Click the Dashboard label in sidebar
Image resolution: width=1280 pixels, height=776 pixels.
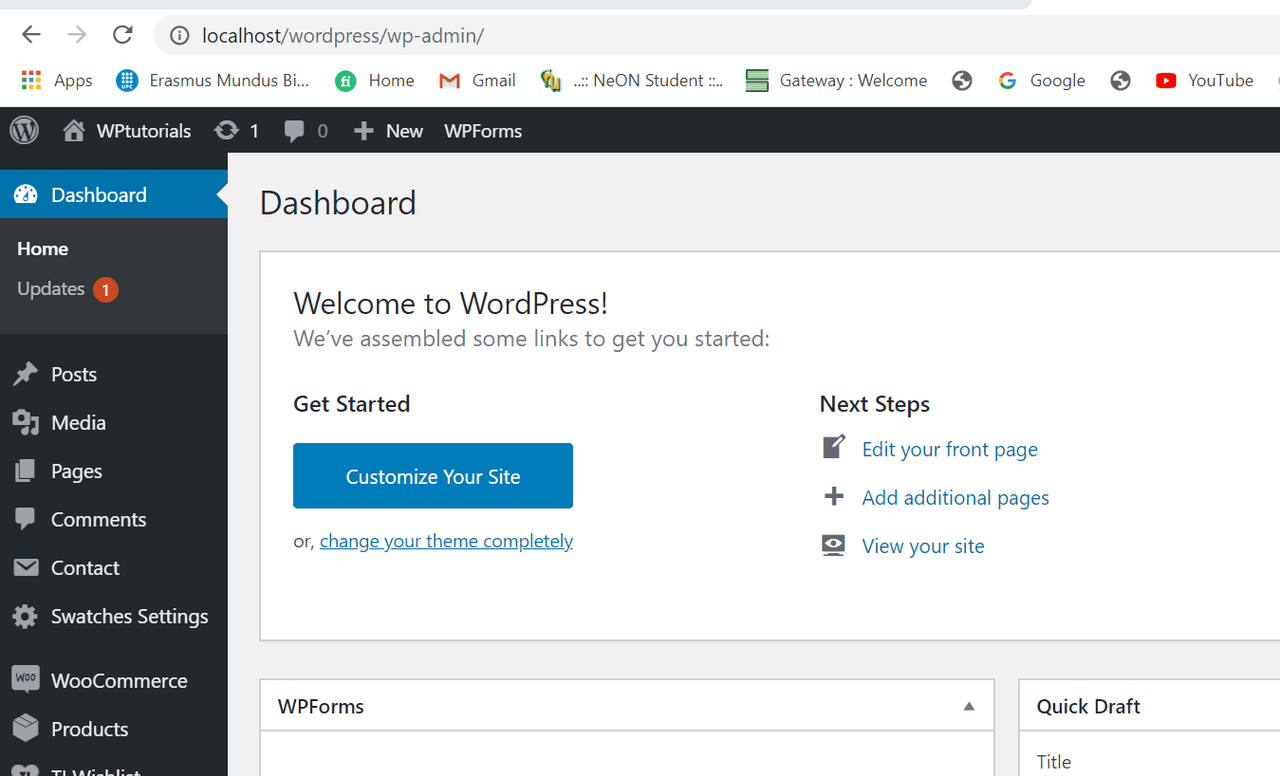[99, 195]
